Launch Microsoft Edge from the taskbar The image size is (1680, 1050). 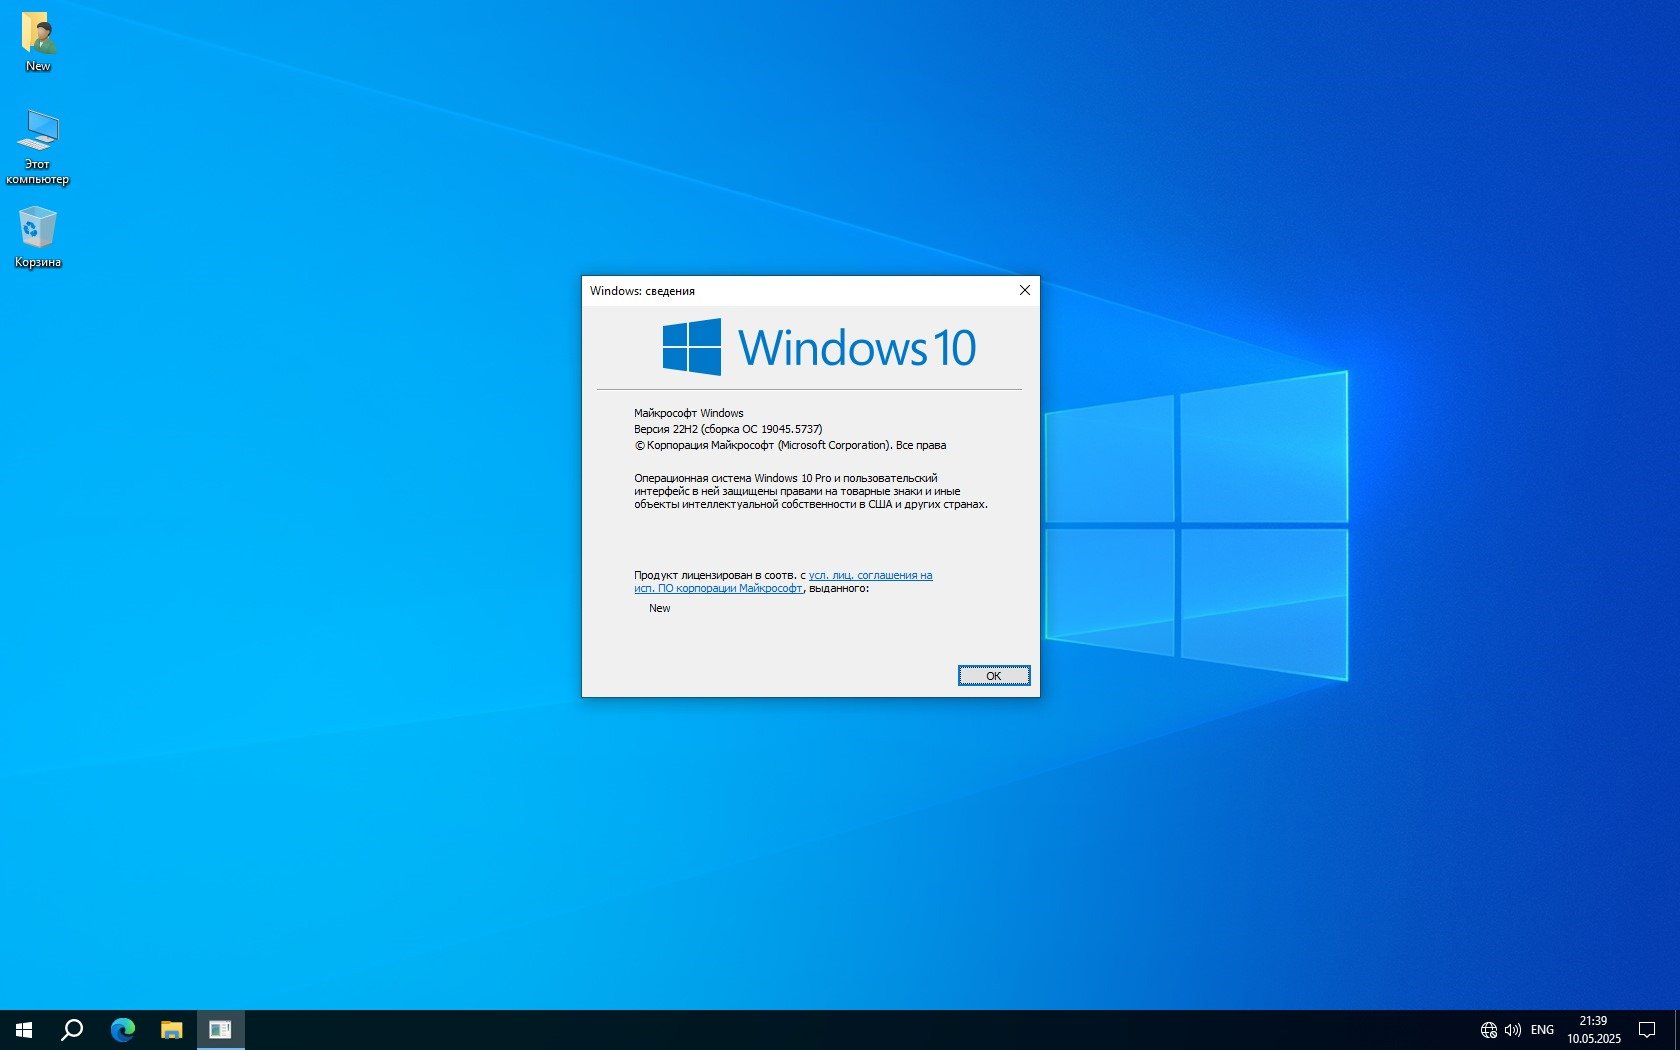pyautogui.click(x=122, y=1030)
